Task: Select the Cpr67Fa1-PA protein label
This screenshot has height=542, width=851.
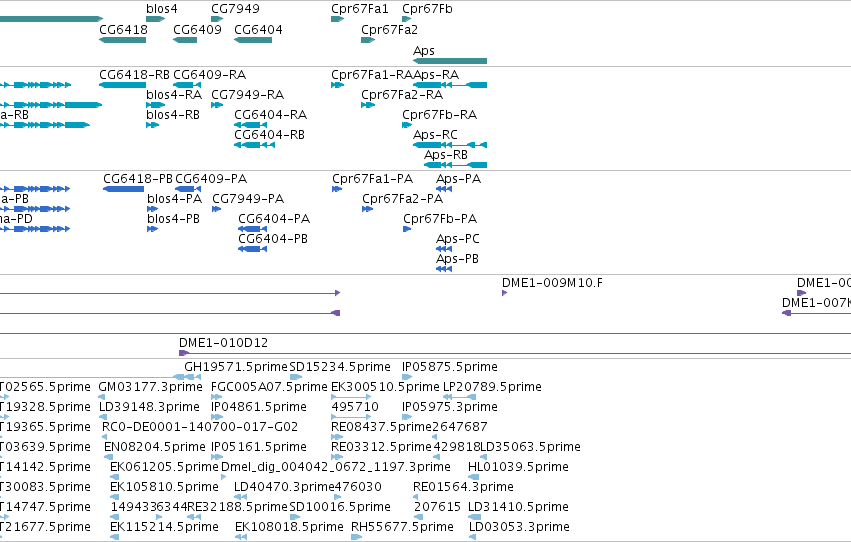Action: (372, 178)
